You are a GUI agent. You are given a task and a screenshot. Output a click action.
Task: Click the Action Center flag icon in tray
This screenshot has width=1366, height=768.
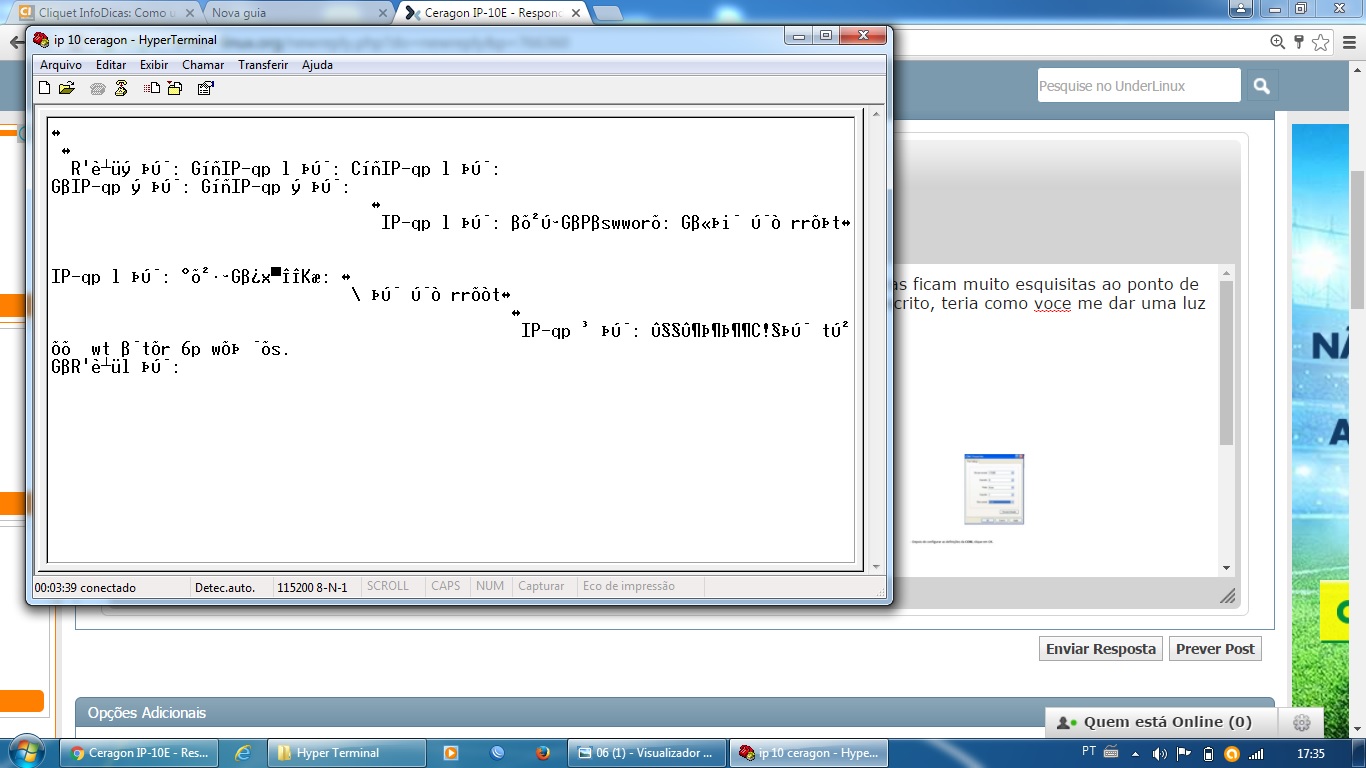coord(1184,753)
